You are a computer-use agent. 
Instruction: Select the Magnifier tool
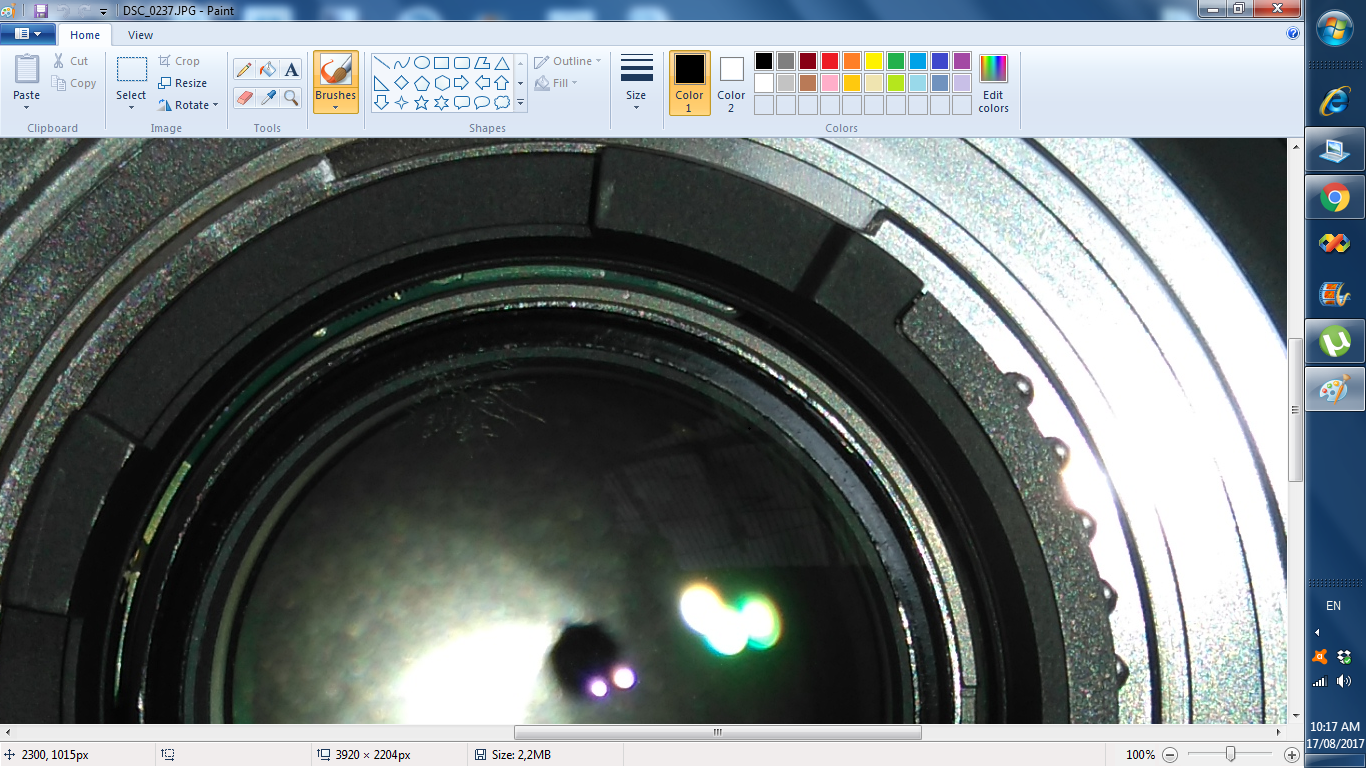tap(291, 97)
